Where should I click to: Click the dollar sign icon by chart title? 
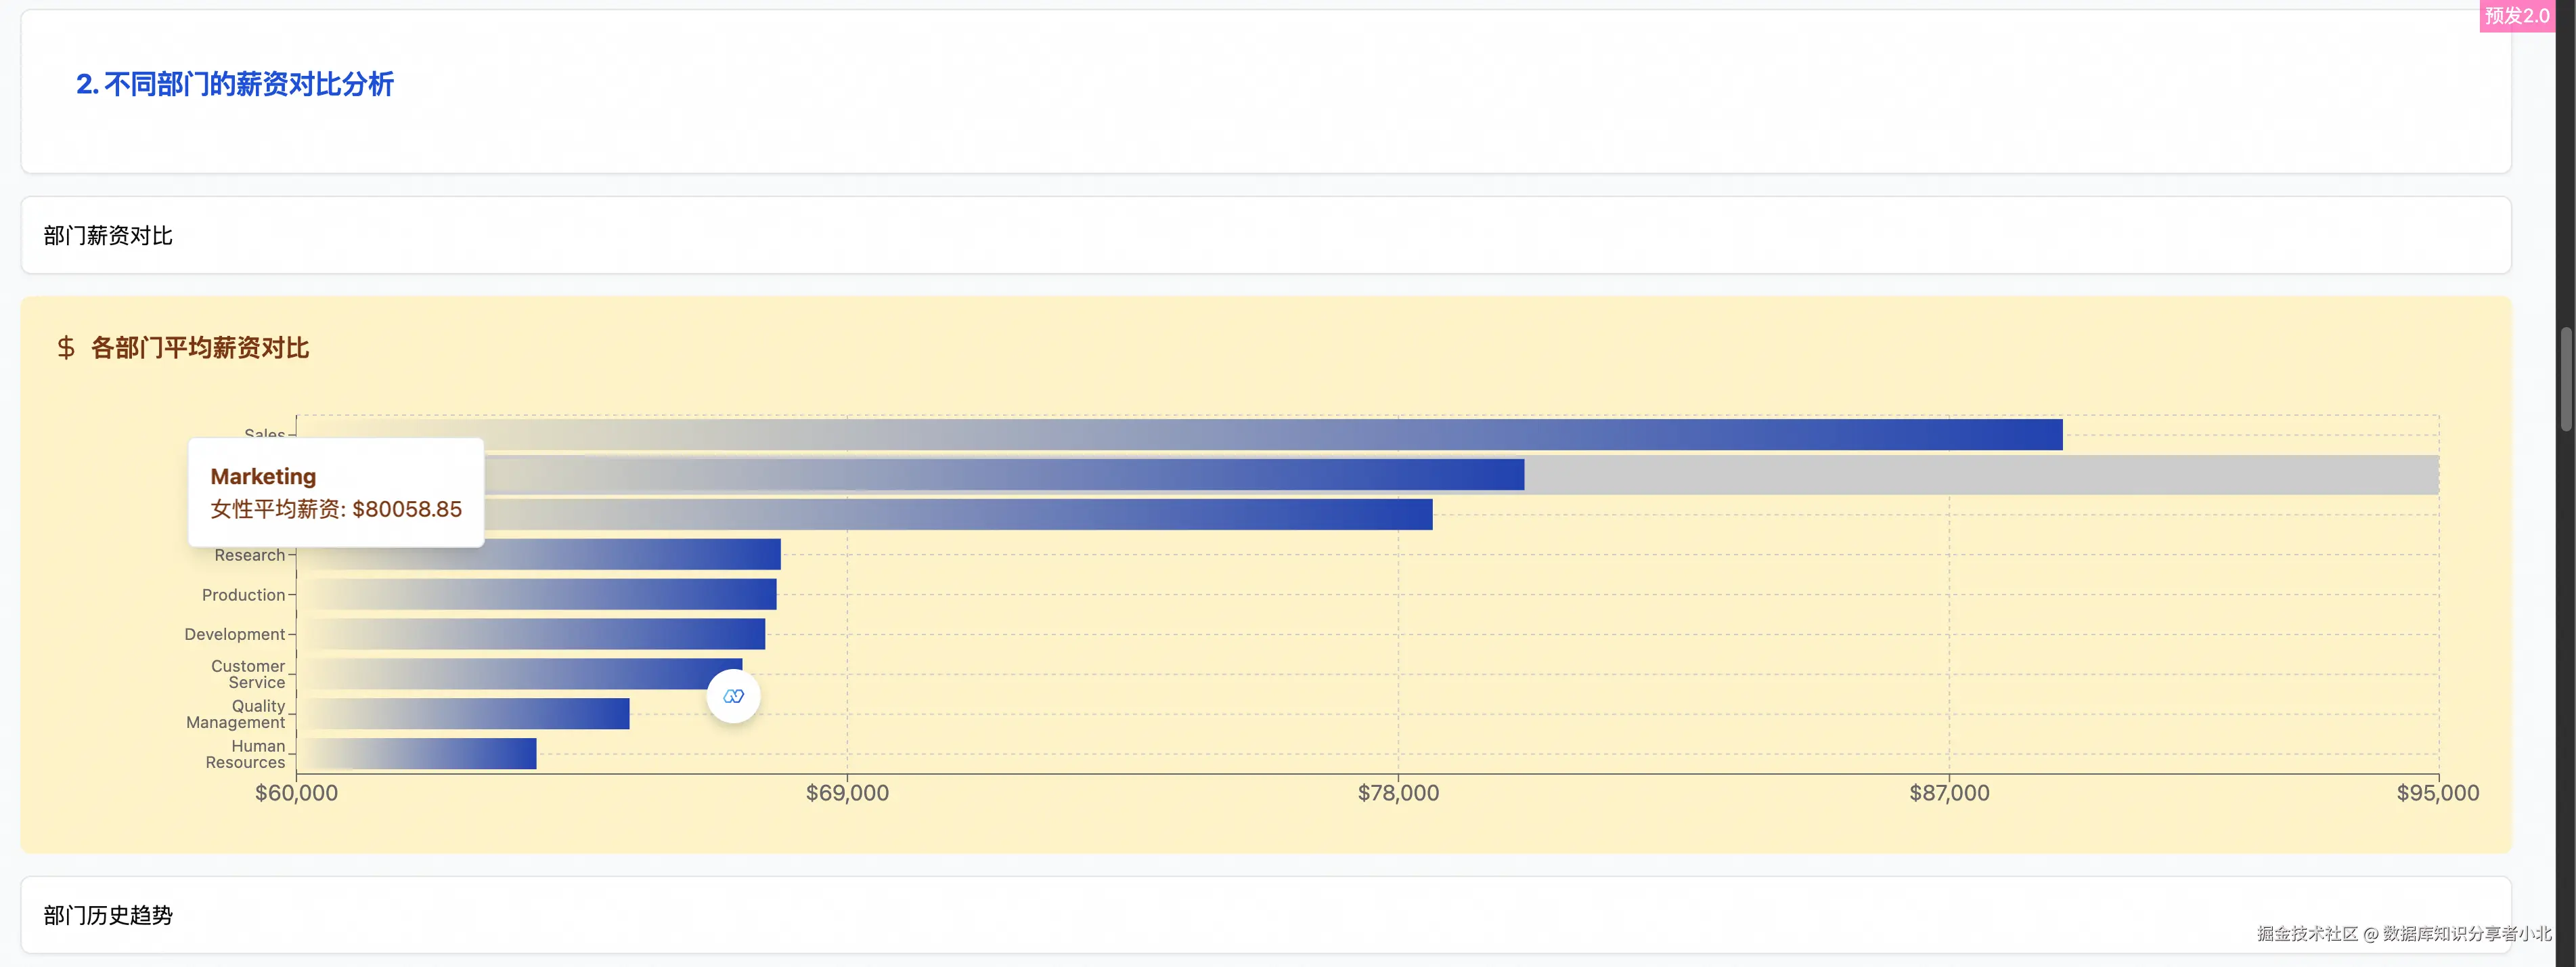coord(66,348)
